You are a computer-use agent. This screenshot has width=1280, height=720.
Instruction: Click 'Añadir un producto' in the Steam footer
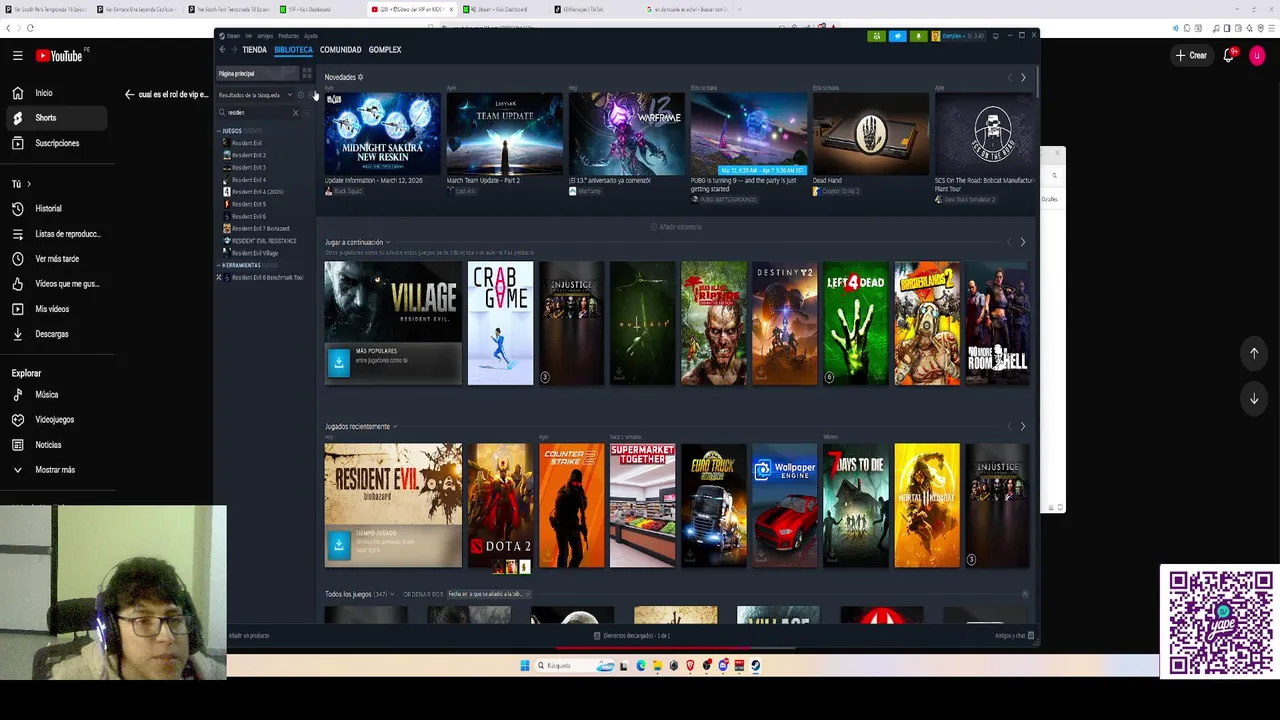click(249, 636)
